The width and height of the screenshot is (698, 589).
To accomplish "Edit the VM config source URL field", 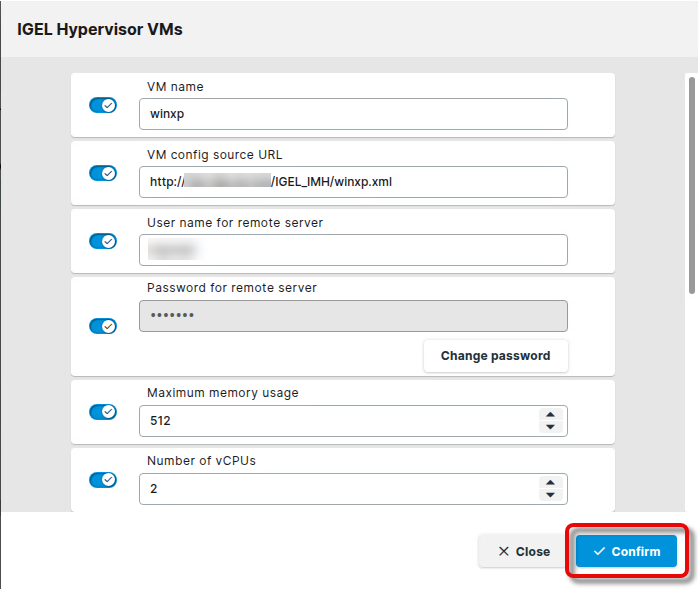I will tap(353, 182).
